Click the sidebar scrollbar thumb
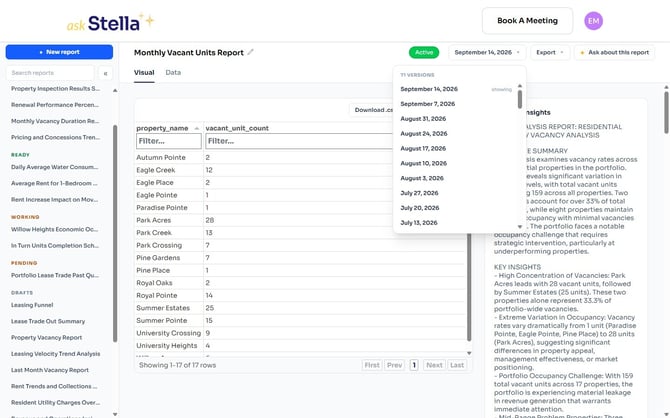 pos(115,233)
